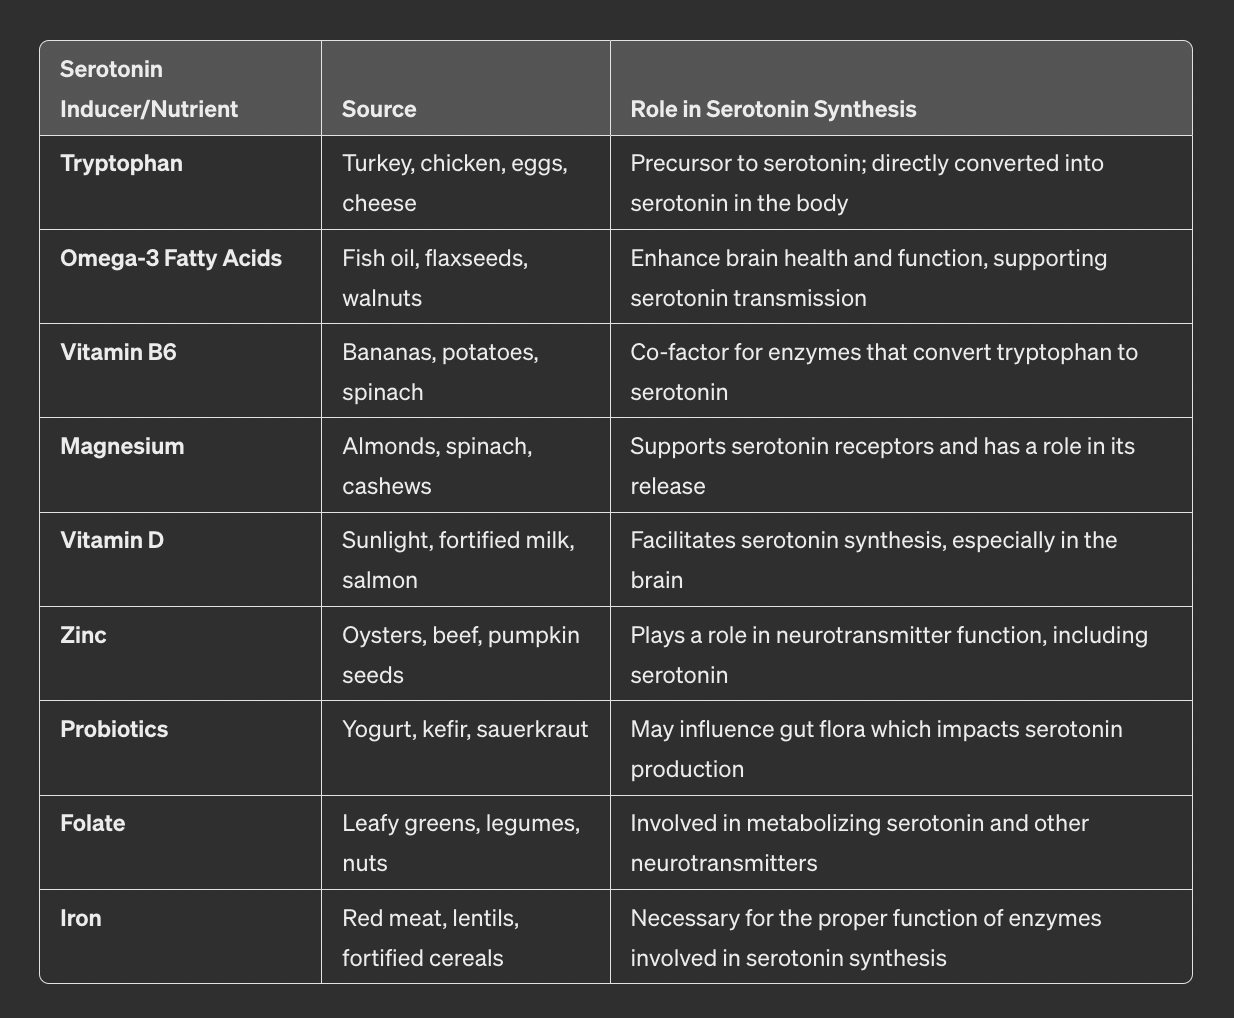The height and width of the screenshot is (1018, 1234).
Task: Click the Yogurt, kefir, sauerkraut source text
Action: coord(465,729)
